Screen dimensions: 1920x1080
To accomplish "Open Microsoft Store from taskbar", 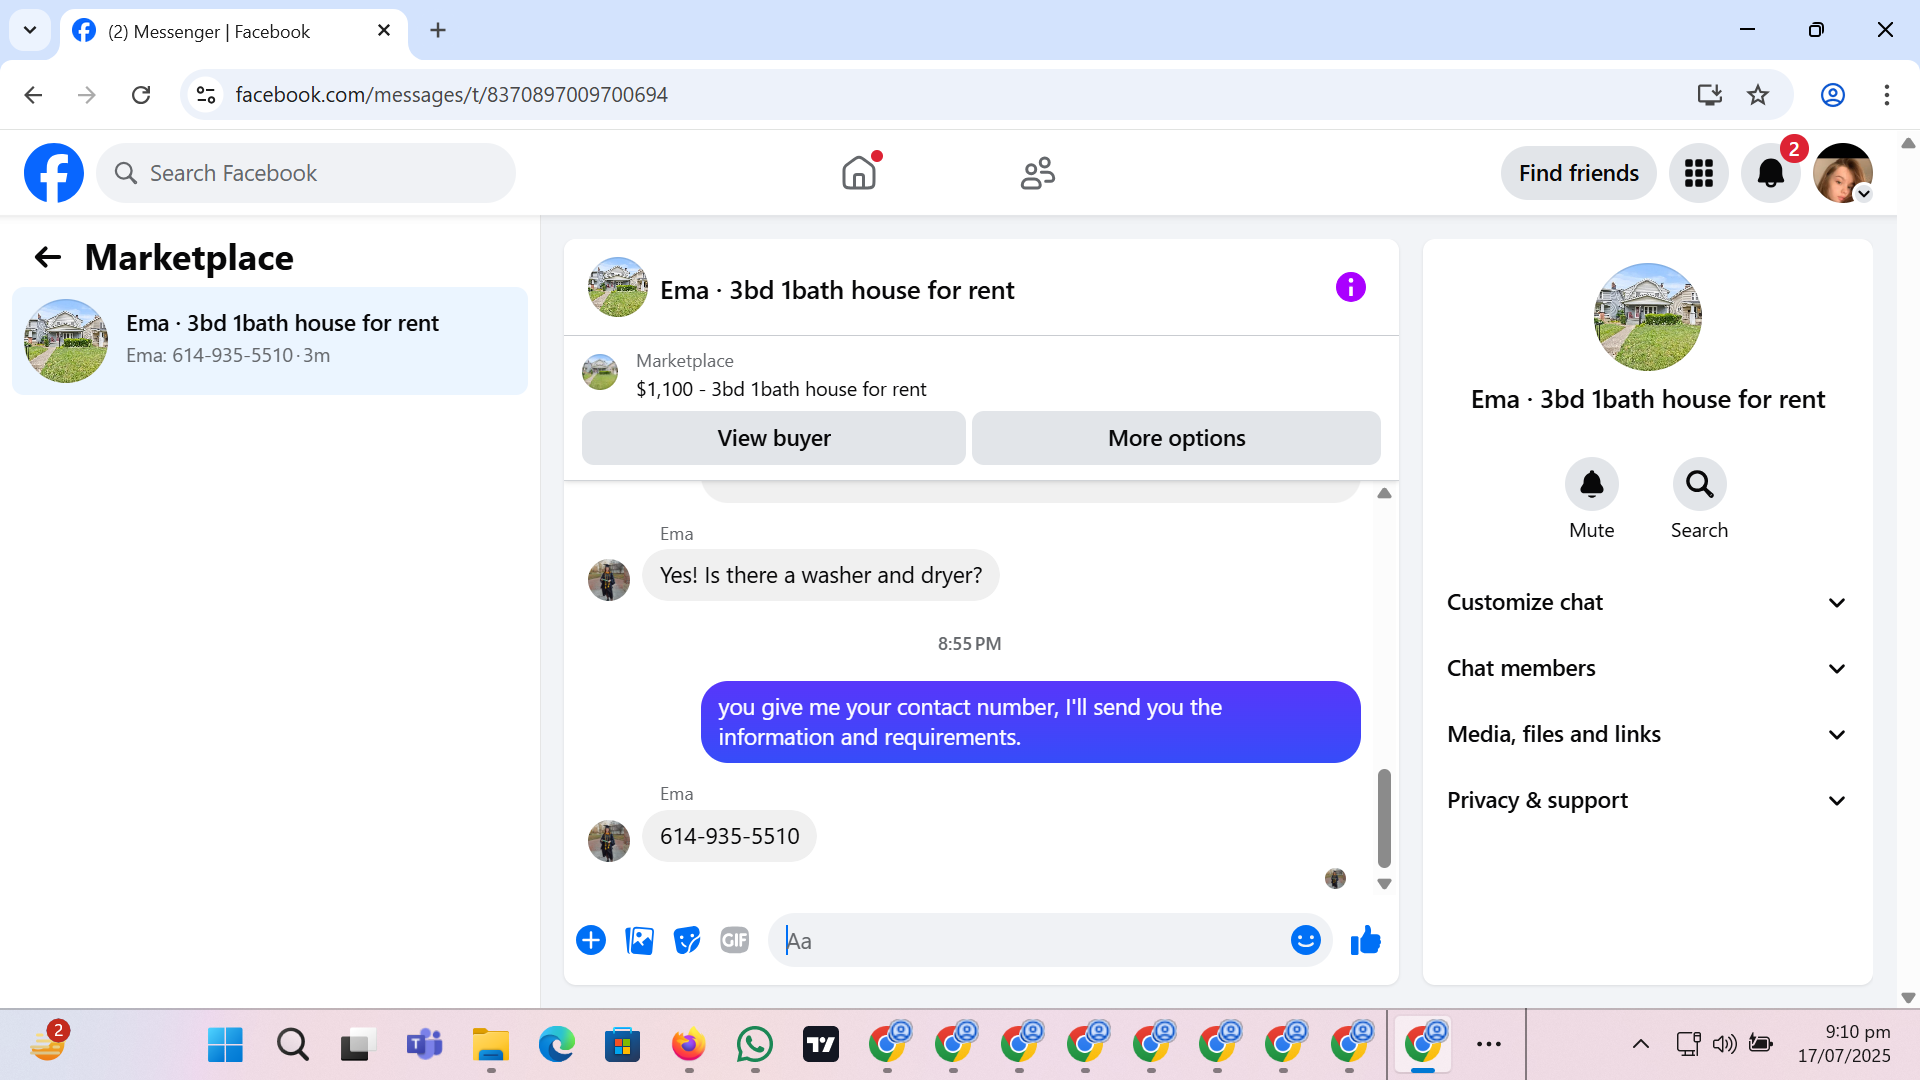I will (x=622, y=1045).
